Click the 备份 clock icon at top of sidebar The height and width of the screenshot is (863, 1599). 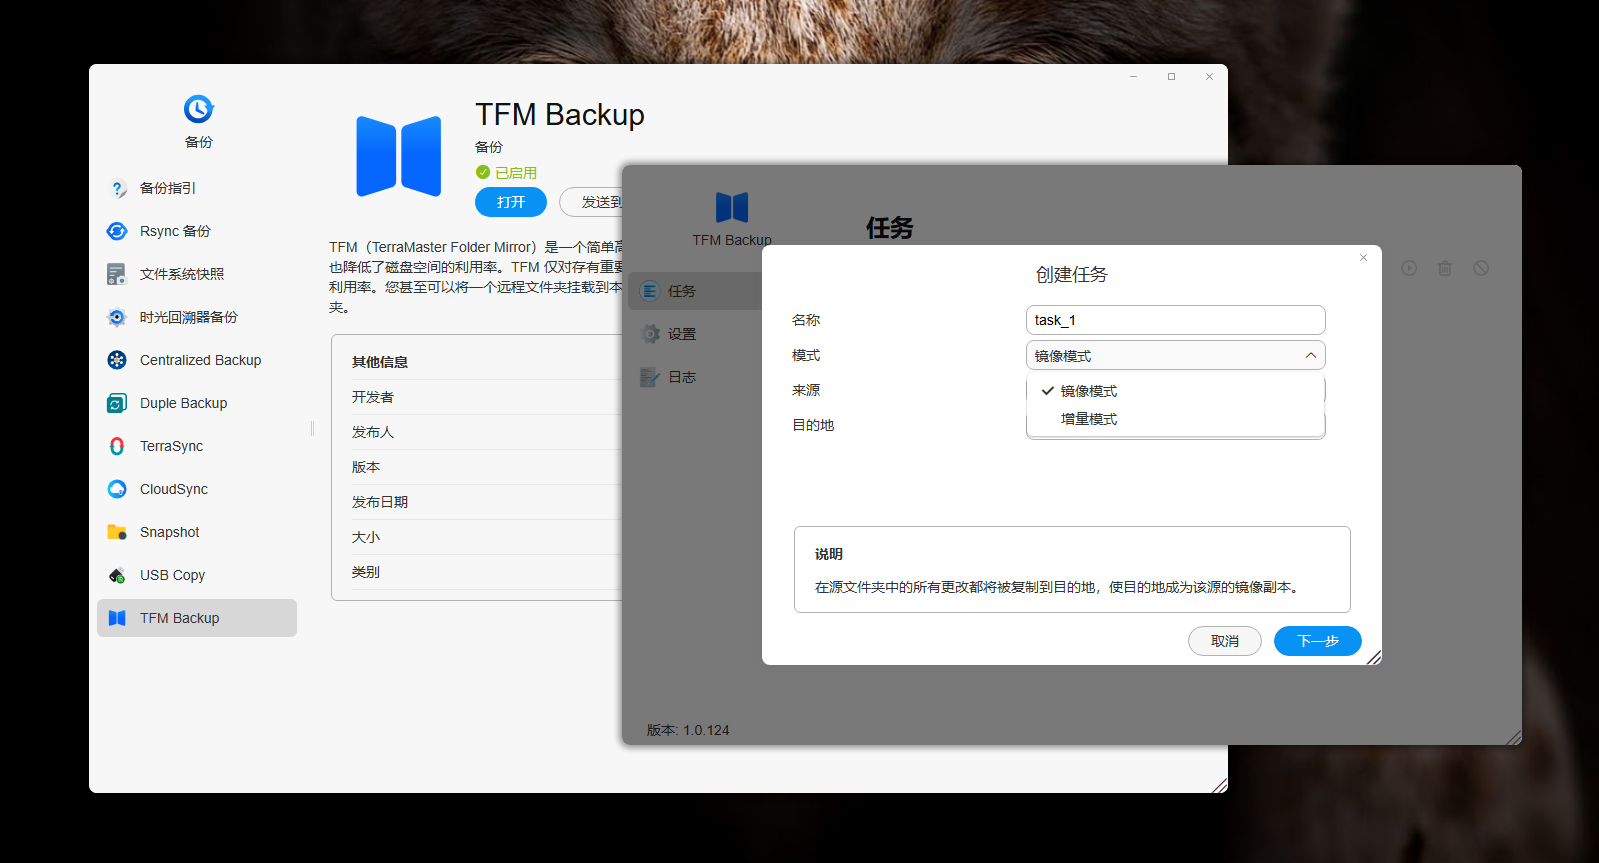198,108
